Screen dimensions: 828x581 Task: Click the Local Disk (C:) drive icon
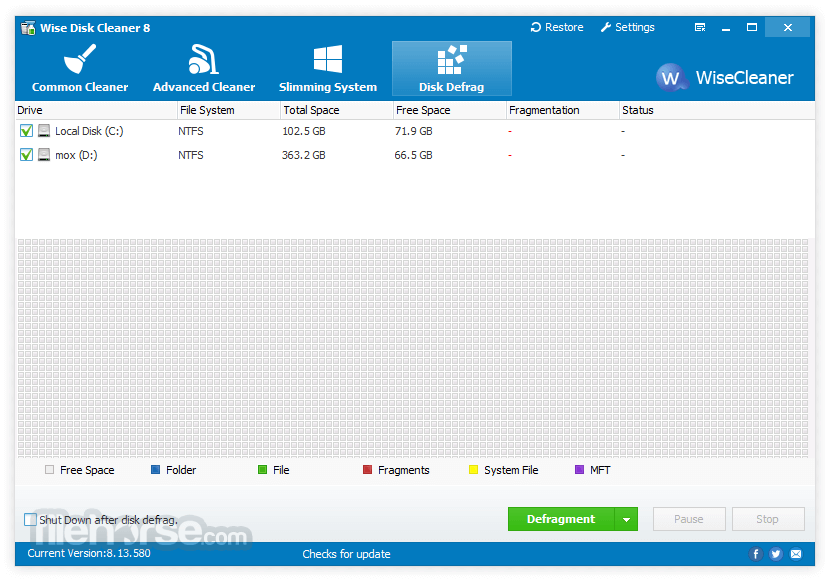coord(44,130)
